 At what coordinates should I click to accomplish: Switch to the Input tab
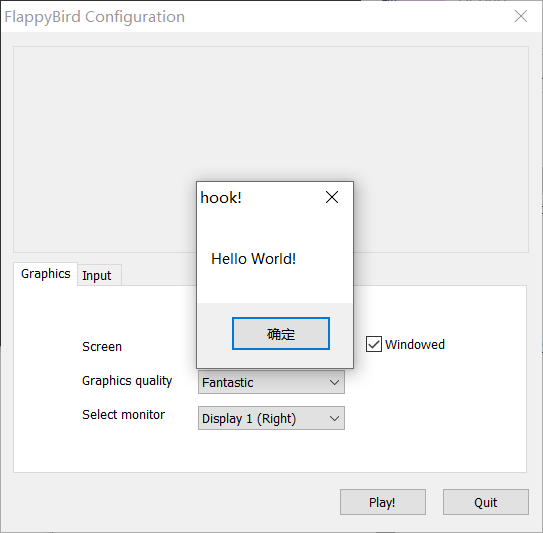(x=99, y=275)
